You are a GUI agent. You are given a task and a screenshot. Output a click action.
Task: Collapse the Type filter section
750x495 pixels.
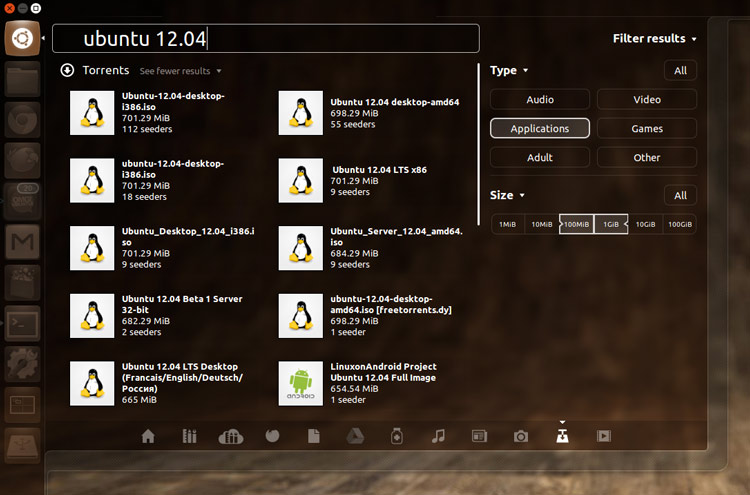pos(508,70)
